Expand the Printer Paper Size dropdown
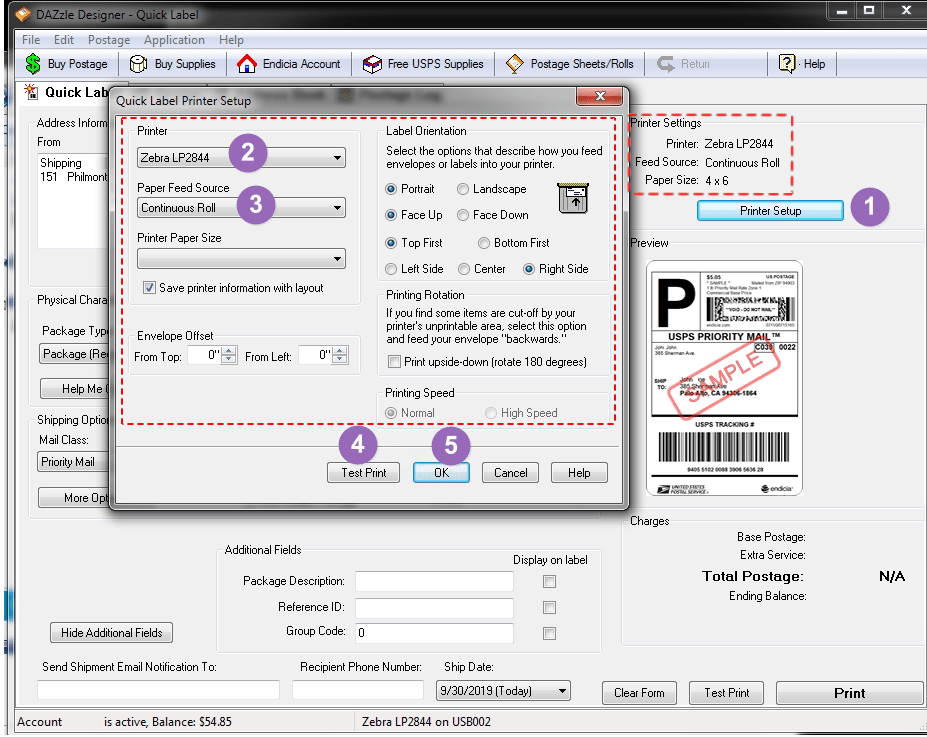The width and height of the screenshot is (927, 737). 339,259
